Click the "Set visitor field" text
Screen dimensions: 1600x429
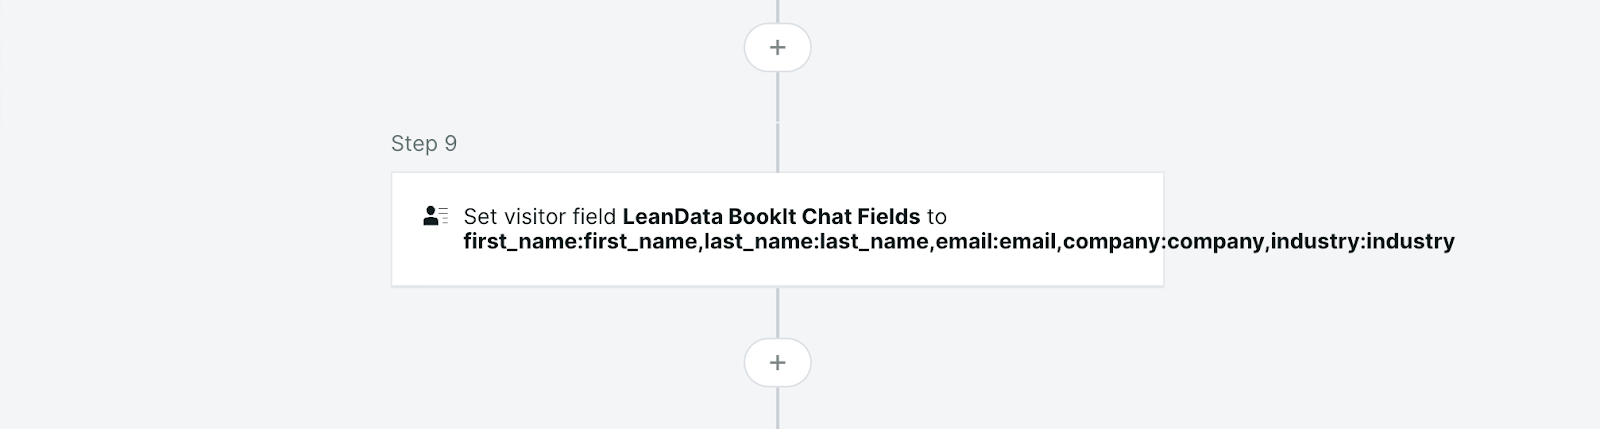[540, 216]
